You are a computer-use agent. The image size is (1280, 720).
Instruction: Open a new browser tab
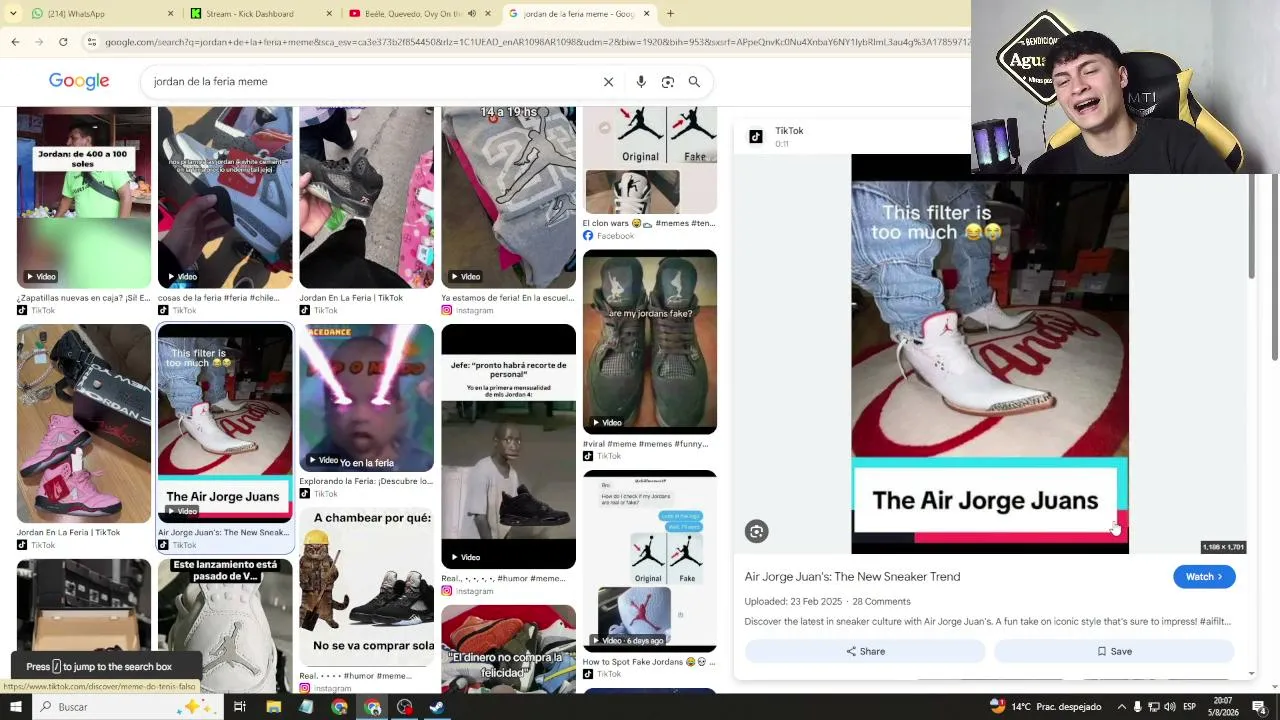tap(670, 14)
